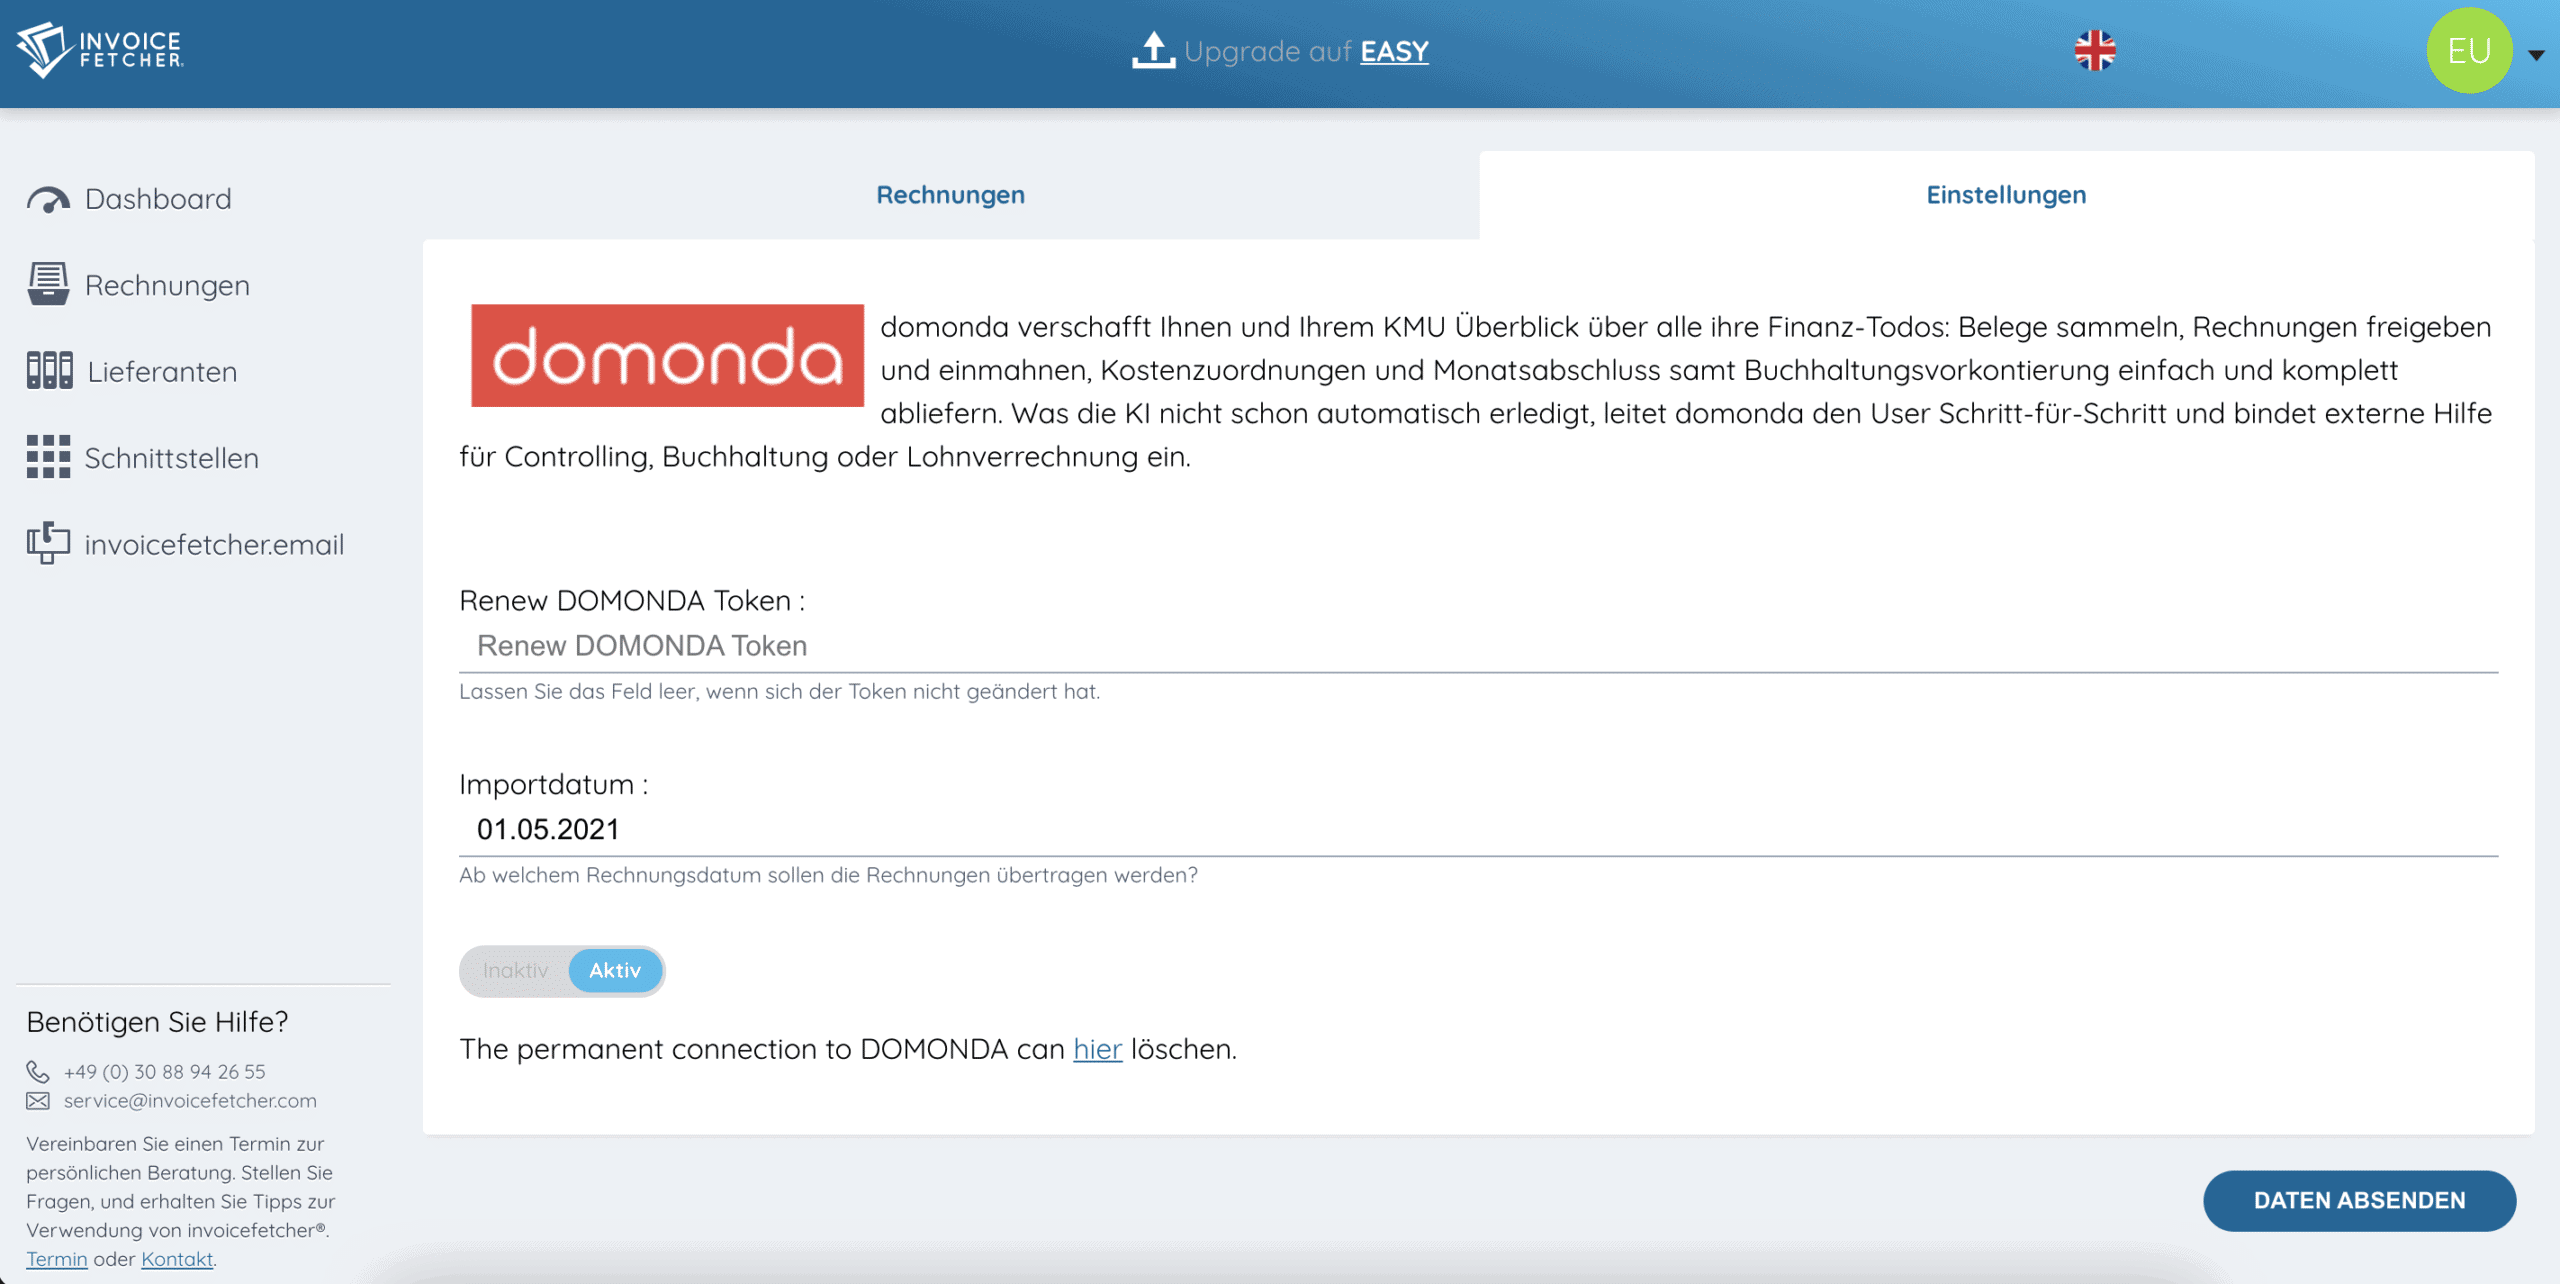
Task: Open the EASY upgrade link
Action: [x=1394, y=51]
